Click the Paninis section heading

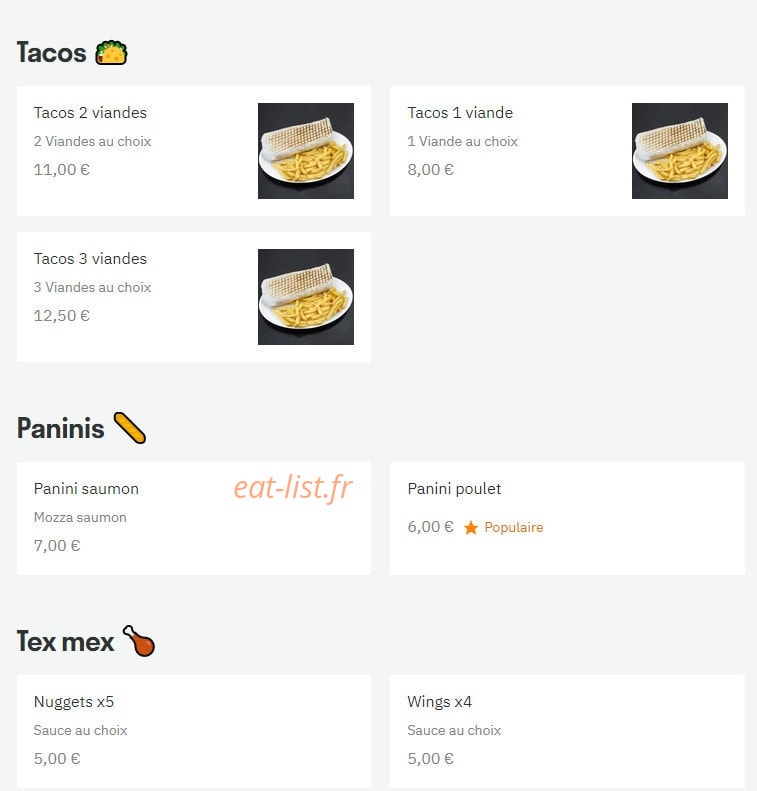(61, 428)
